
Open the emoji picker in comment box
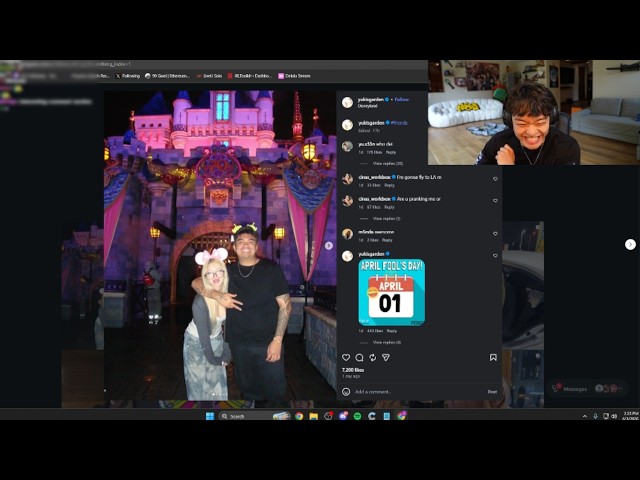coord(346,392)
